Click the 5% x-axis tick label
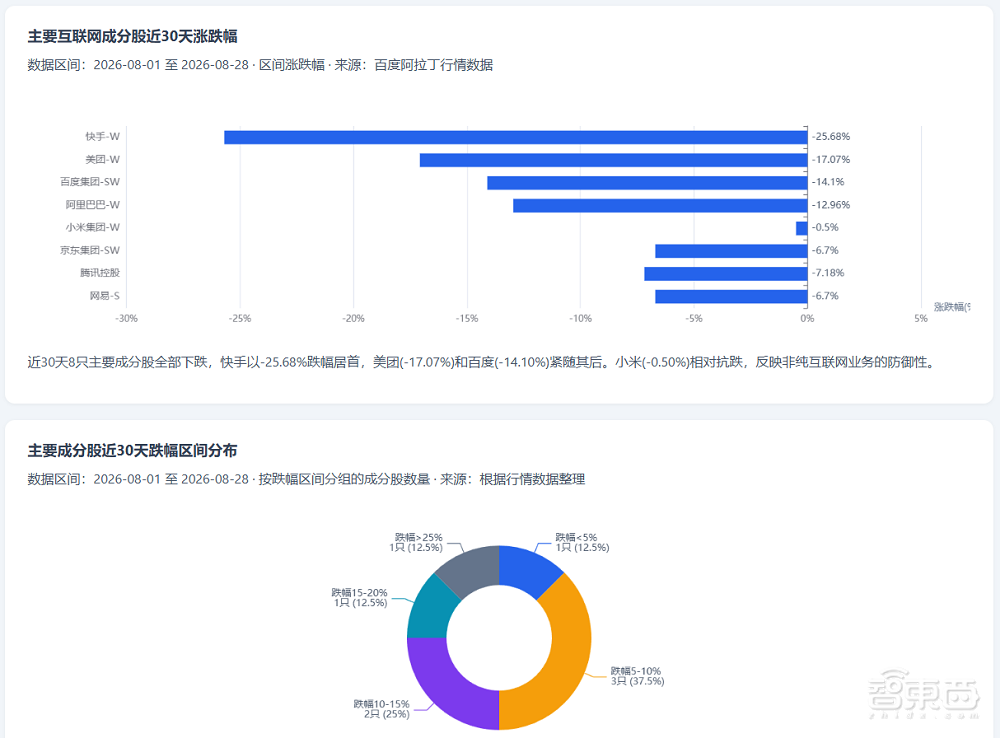The image size is (1000, 738). (x=921, y=318)
